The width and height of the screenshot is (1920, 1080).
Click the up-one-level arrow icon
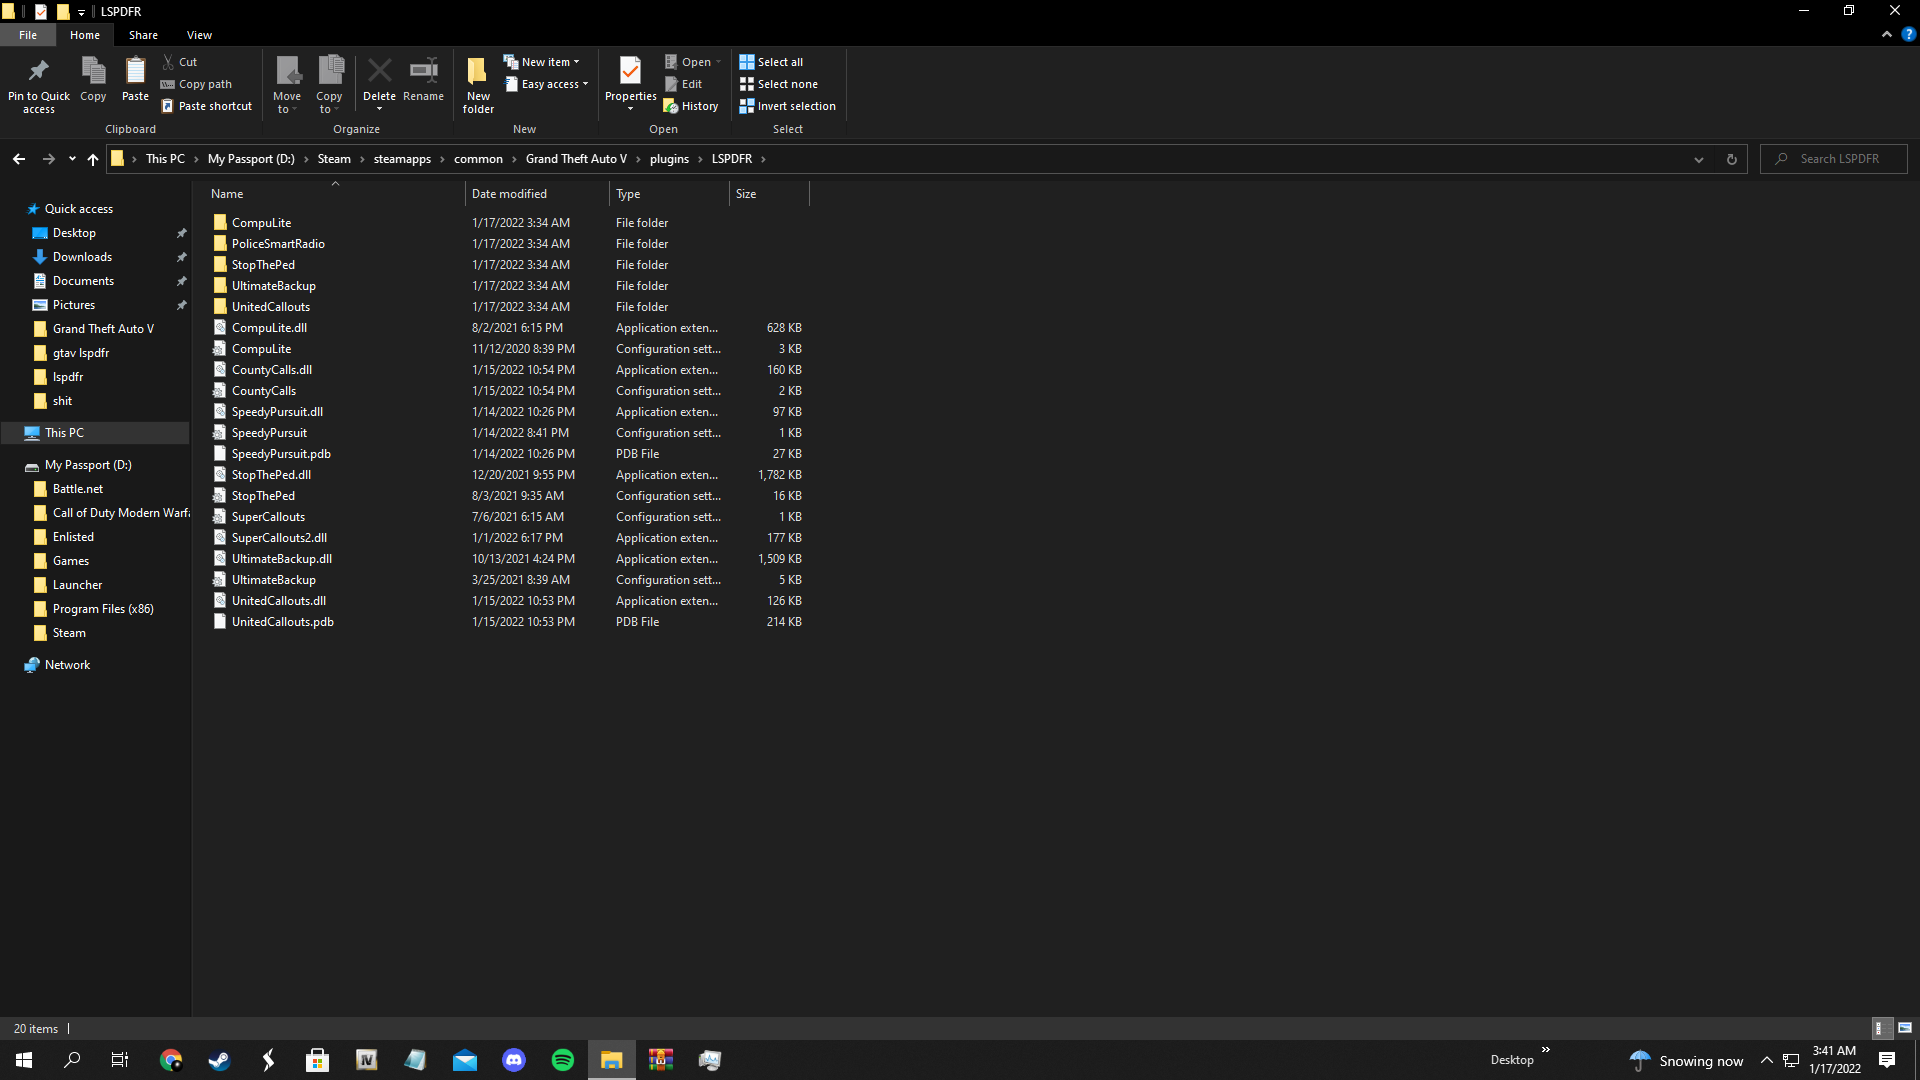(92, 159)
